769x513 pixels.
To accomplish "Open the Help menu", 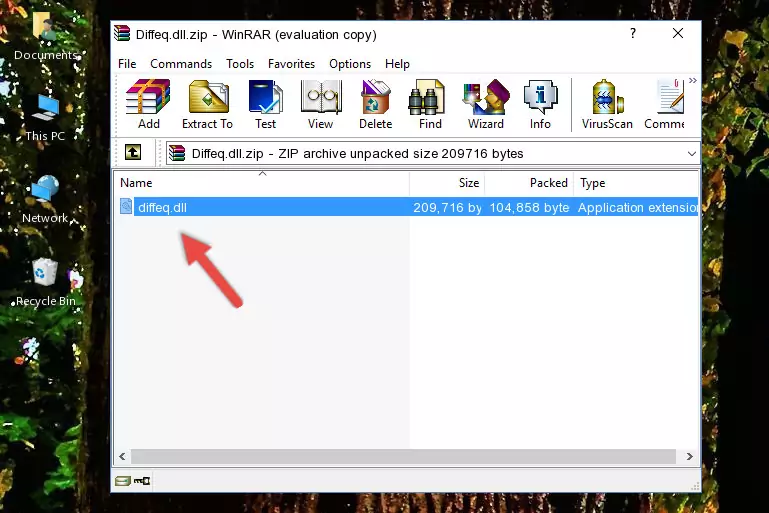I will coord(397,64).
